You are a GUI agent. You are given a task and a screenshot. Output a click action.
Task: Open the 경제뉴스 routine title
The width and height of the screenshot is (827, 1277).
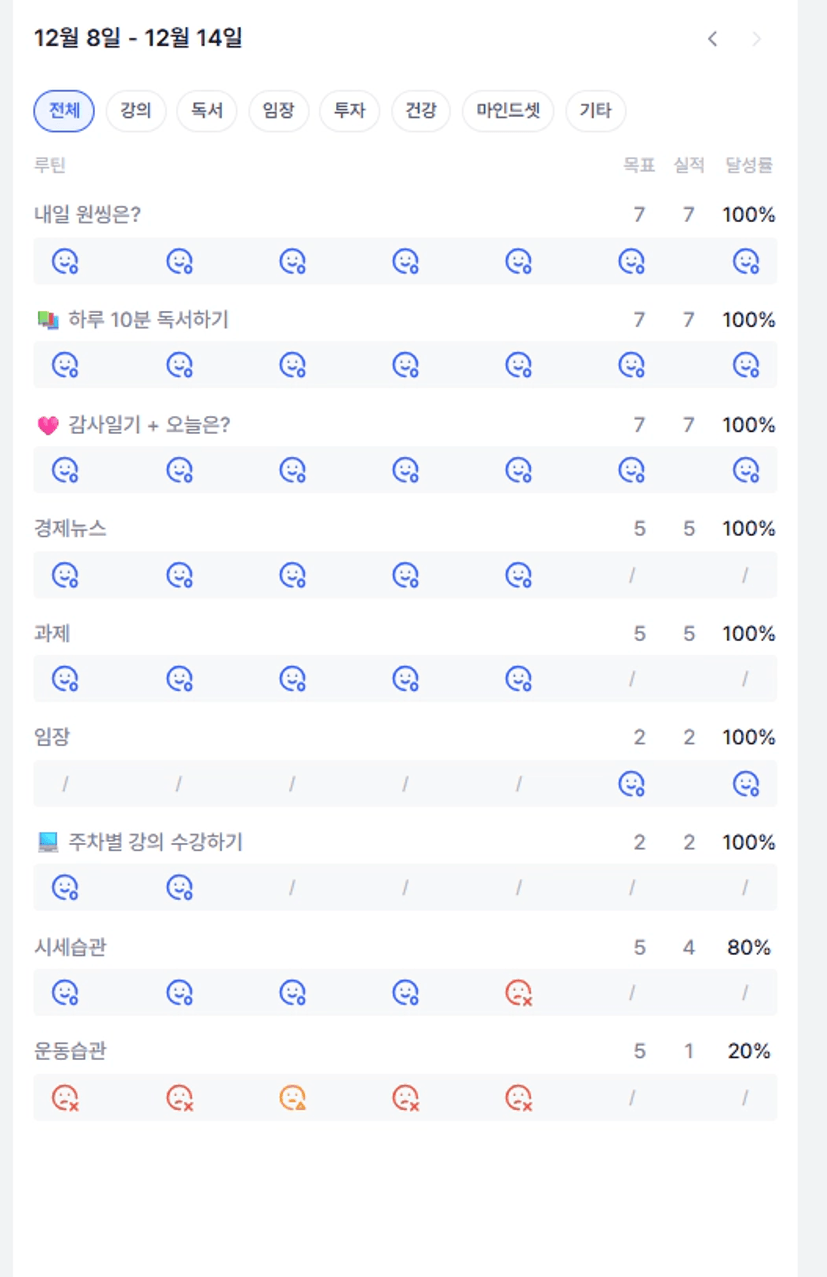(70, 529)
